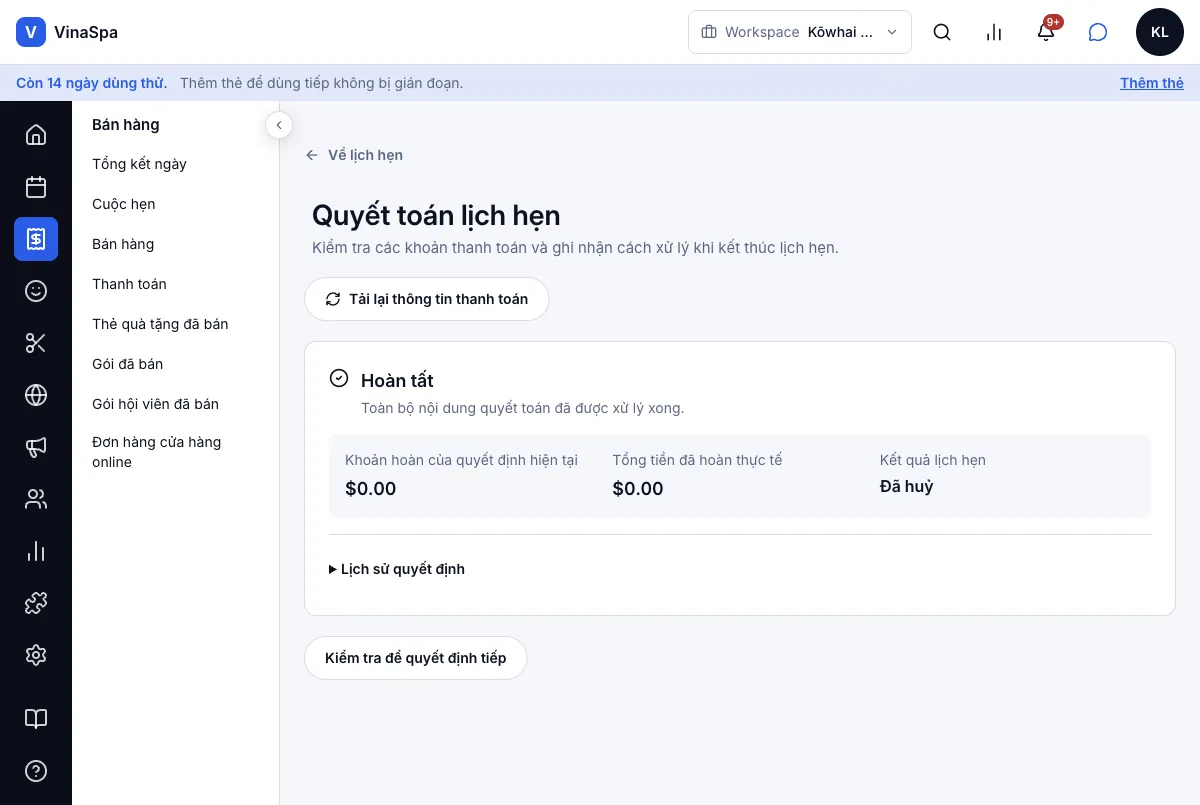The image size is (1200, 805).
Task: Open notifications bell with 9+ badge
Action: [x=1046, y=32]
